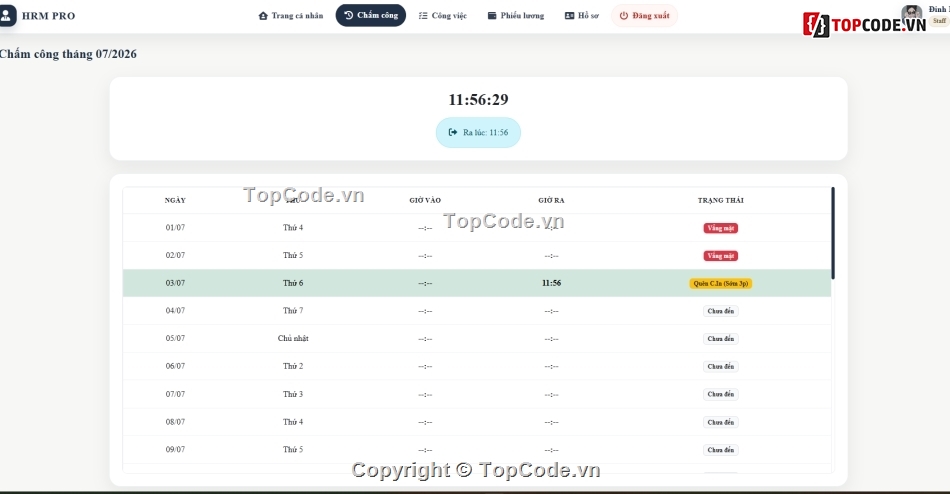Select the 08/07 date cell
The image size is (950, 494).
(175, 422)
